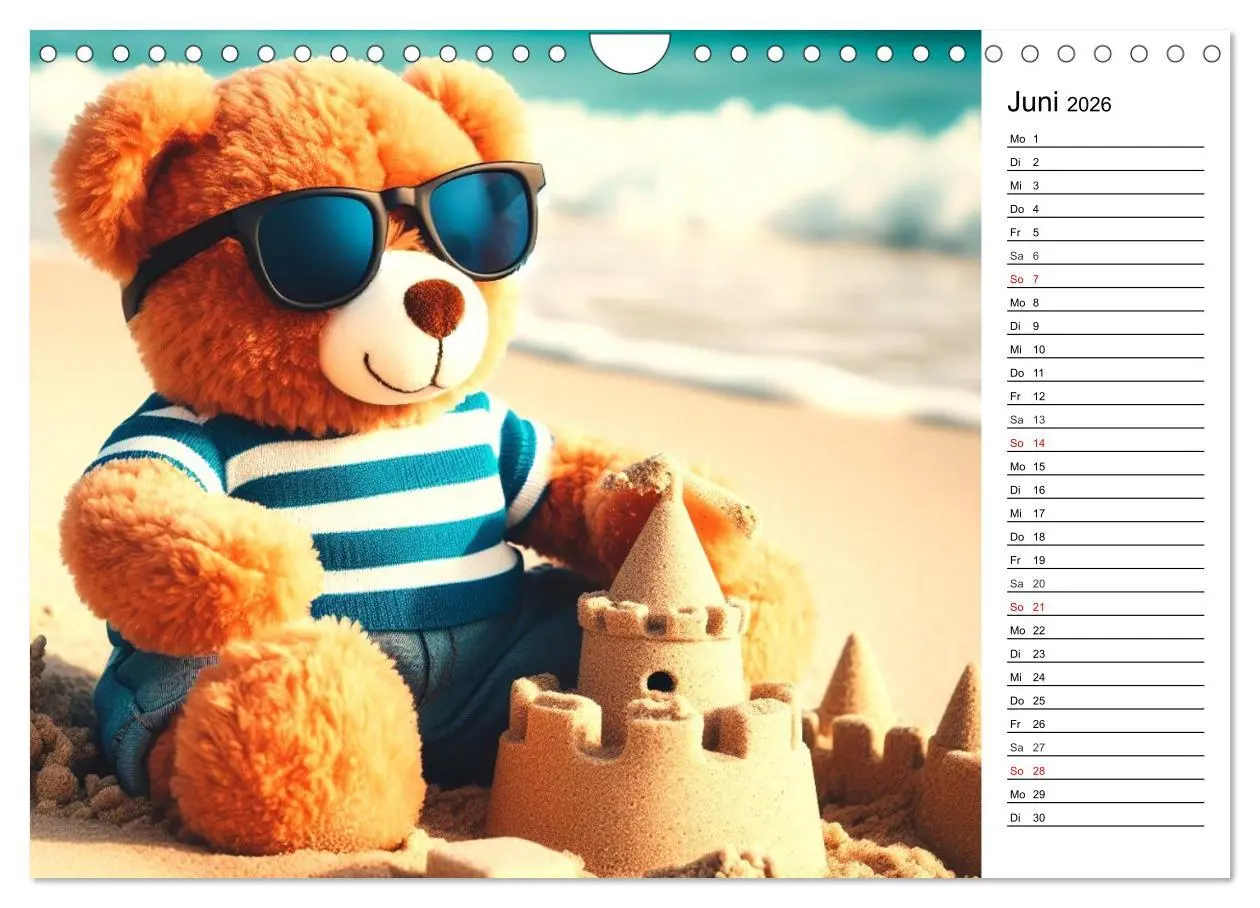
Task: Select the 'Mo 8' calendar row
Action: tap(1105, 302)
